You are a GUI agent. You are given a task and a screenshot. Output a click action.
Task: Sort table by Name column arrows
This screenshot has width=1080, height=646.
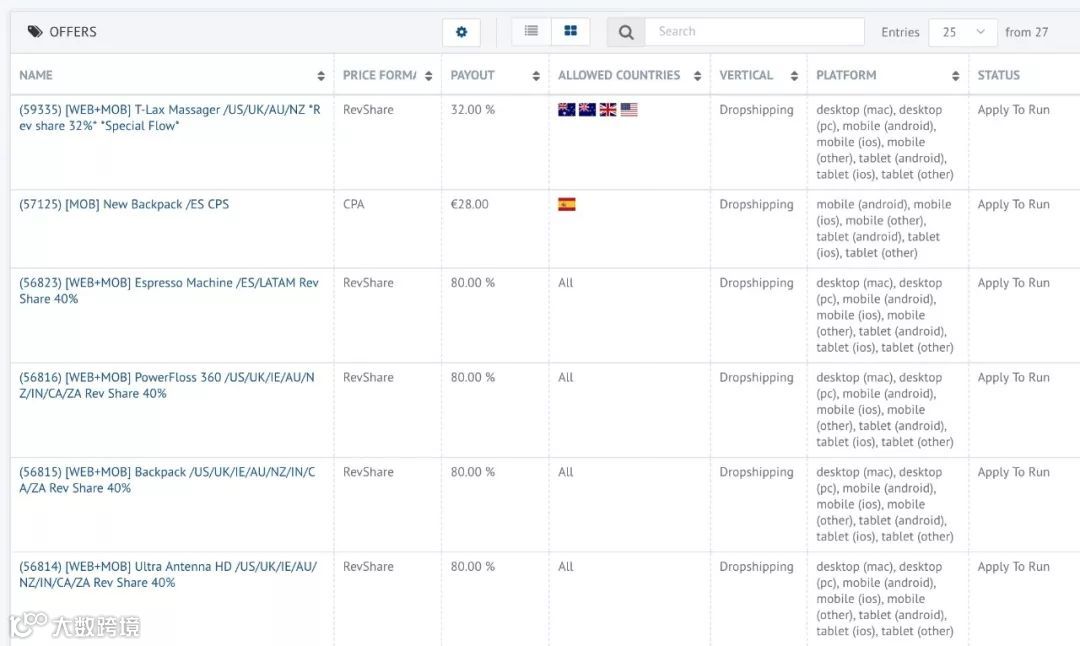point(321,76)
